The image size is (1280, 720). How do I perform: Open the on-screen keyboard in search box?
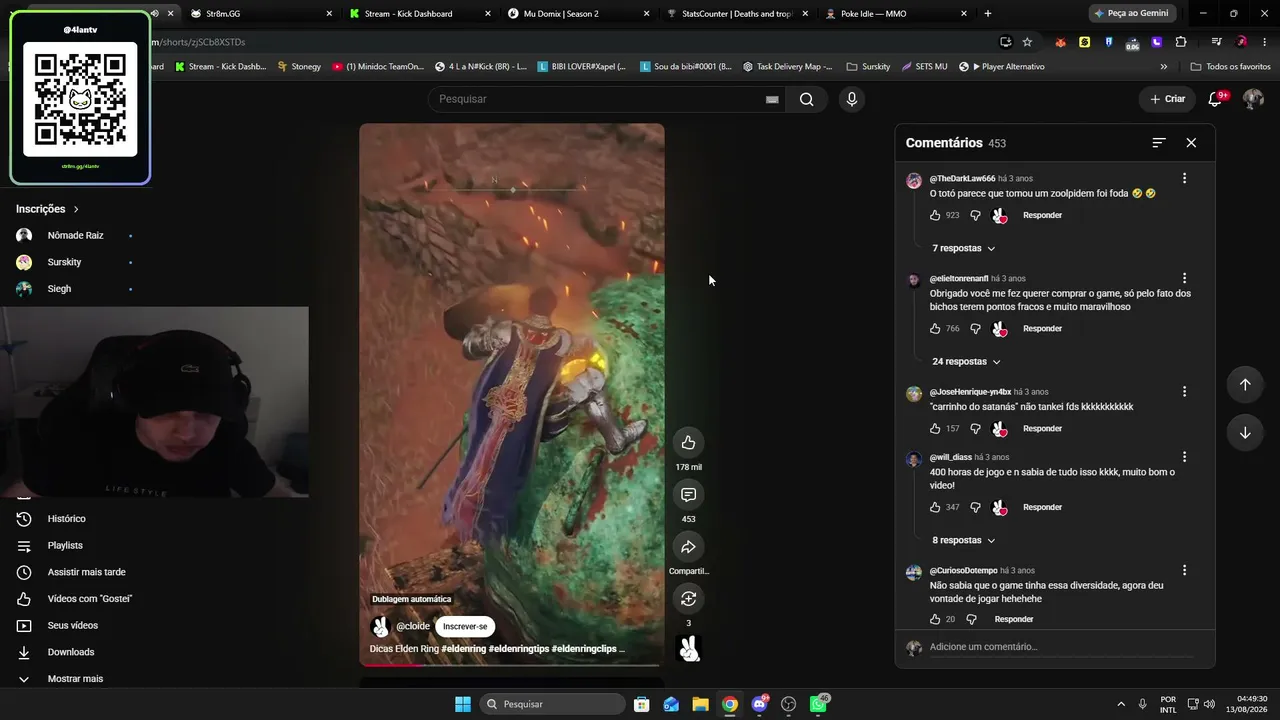coord(772,99)
